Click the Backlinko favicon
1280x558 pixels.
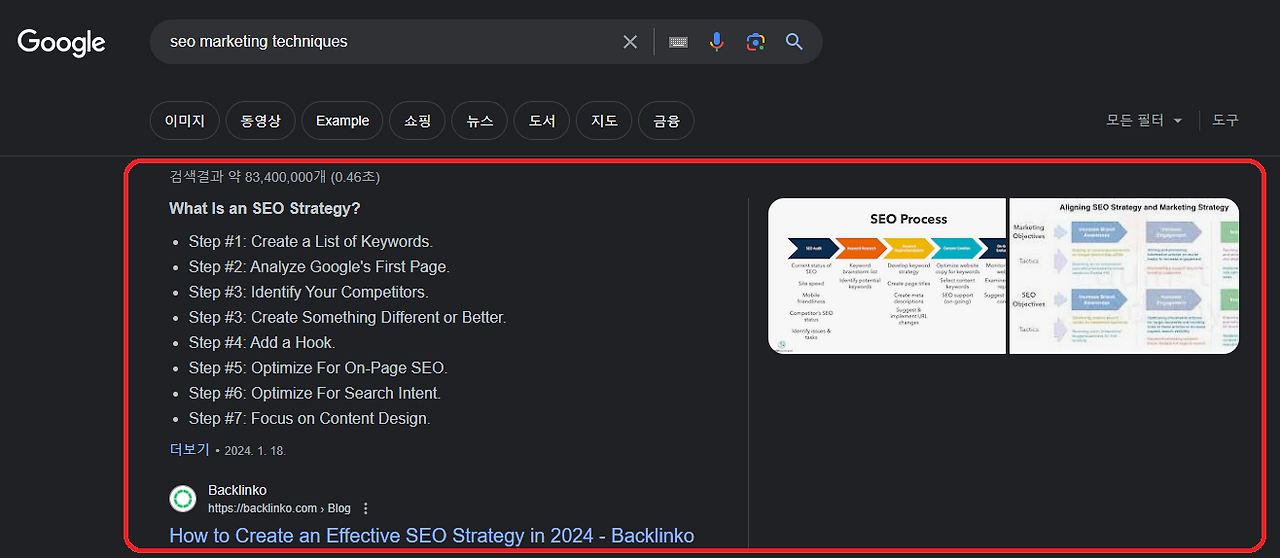(x=183, y=498)
